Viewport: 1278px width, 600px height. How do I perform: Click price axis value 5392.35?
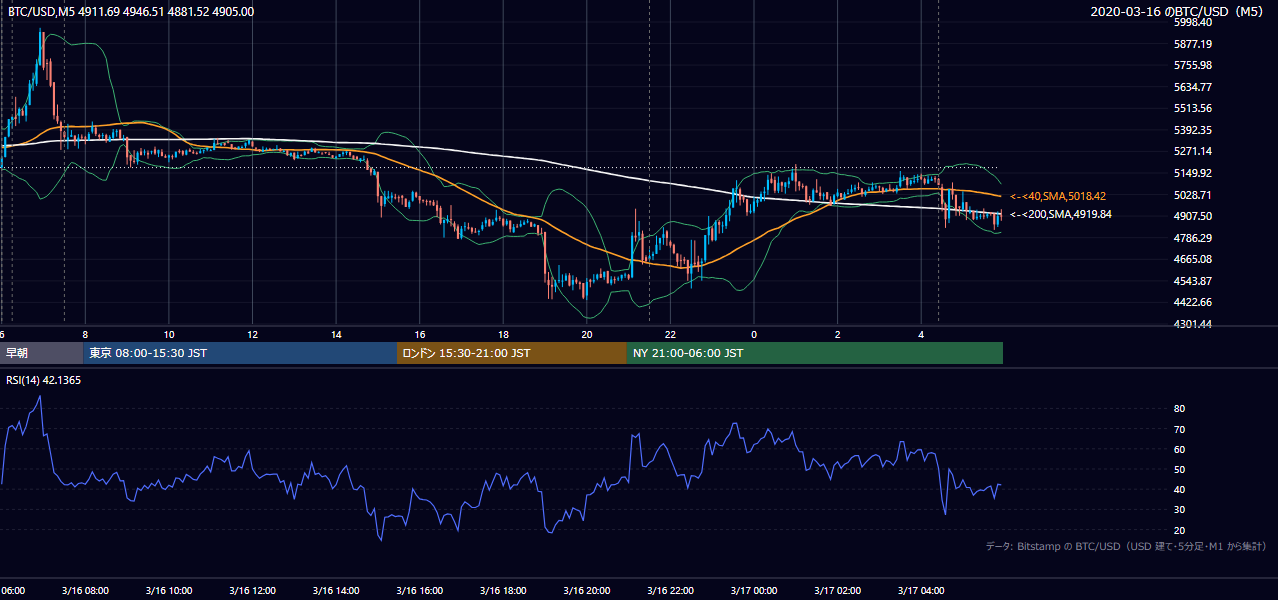[x=1193, y=130]
